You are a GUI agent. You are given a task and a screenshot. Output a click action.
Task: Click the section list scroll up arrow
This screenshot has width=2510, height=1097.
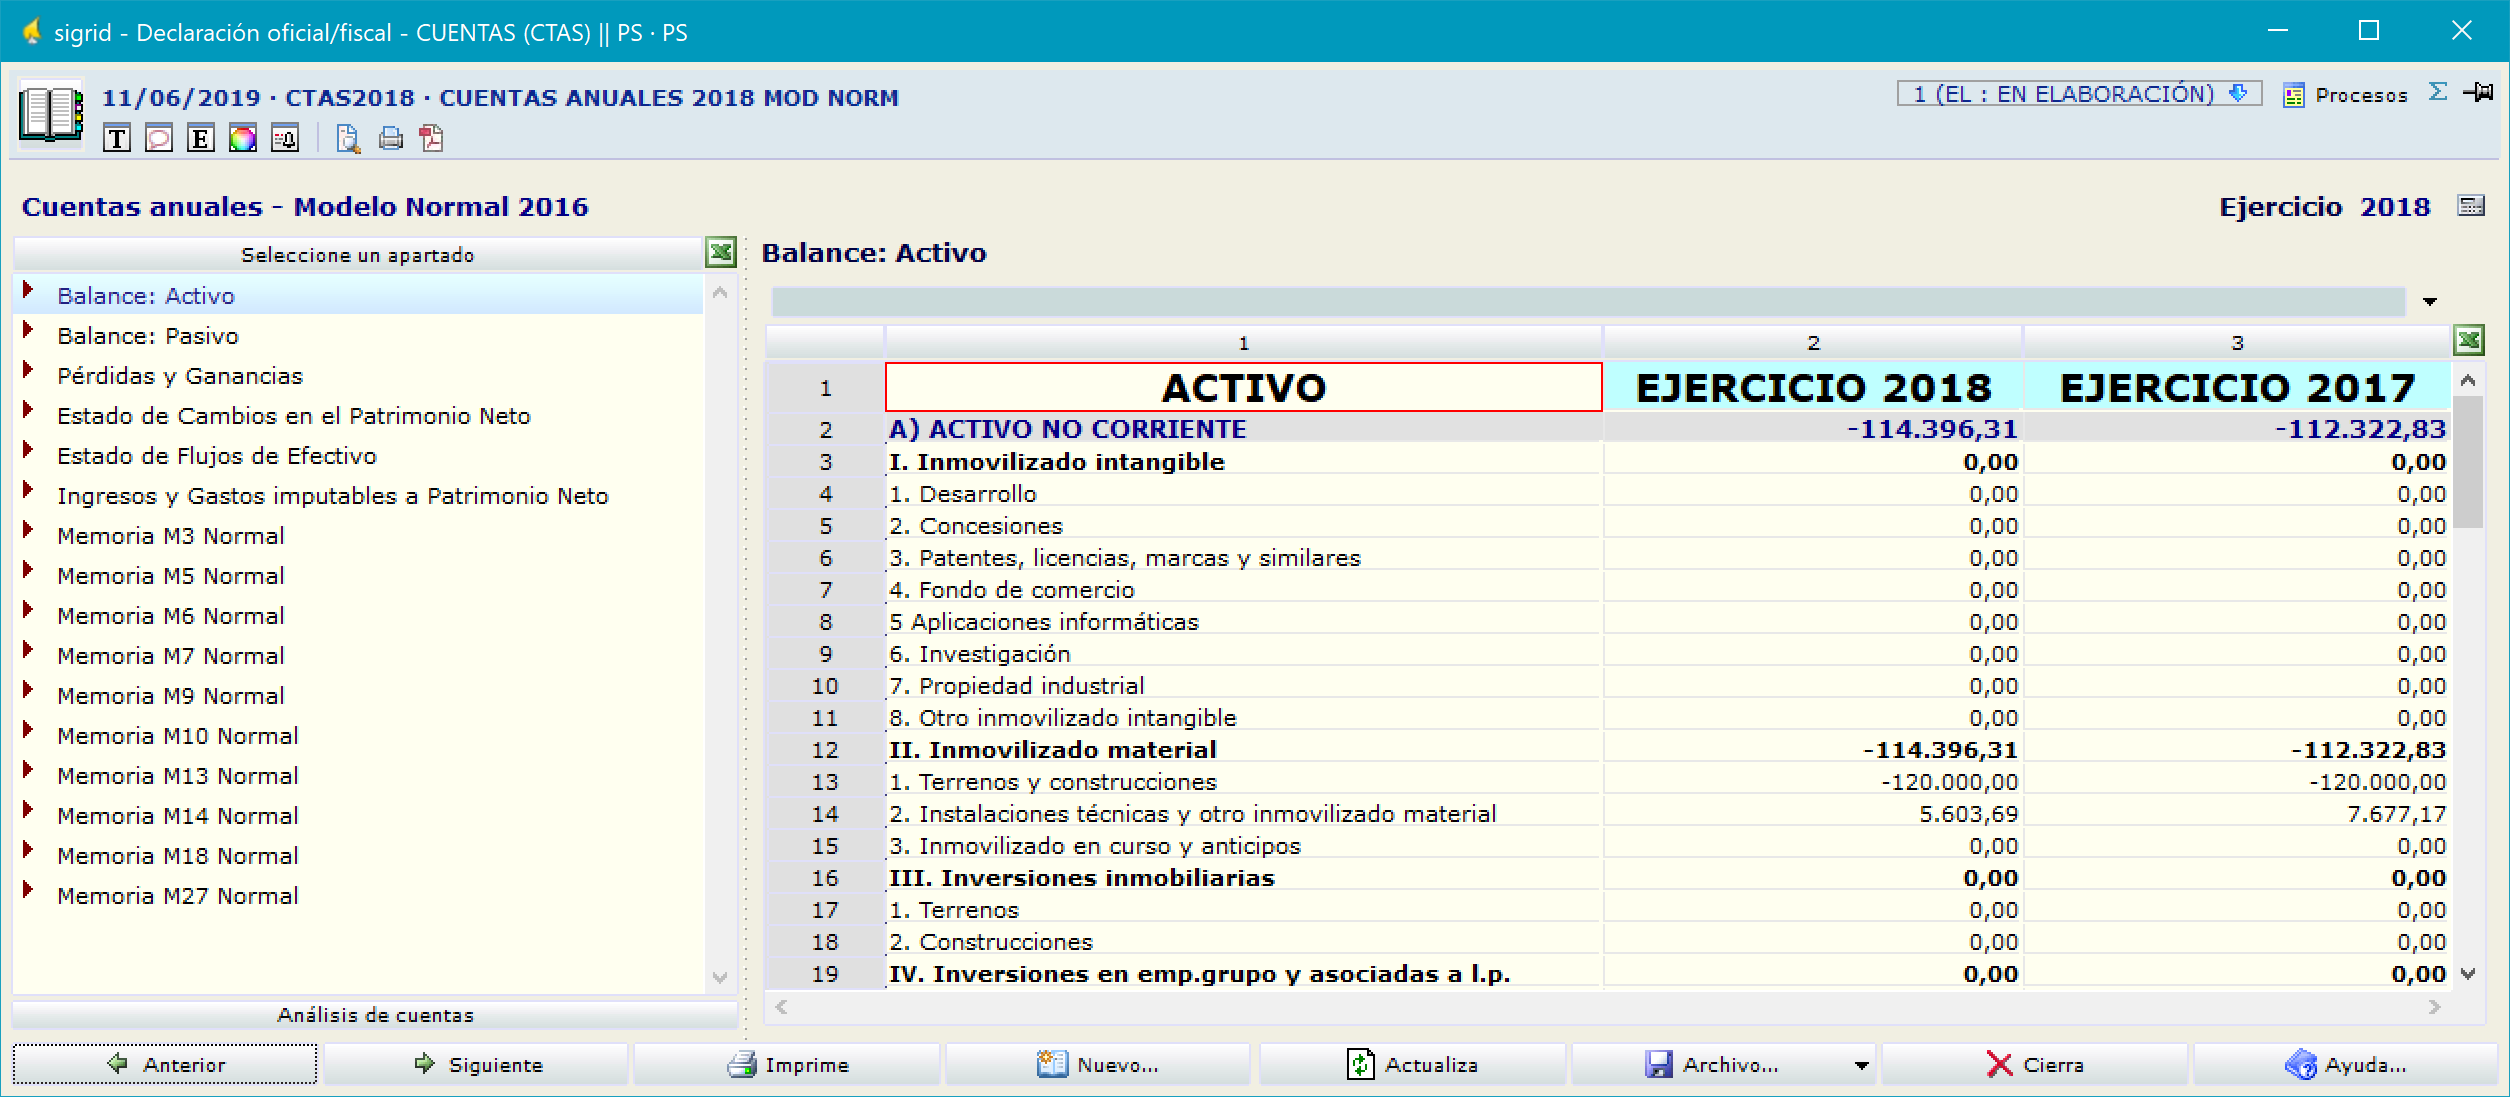point(719,293)
